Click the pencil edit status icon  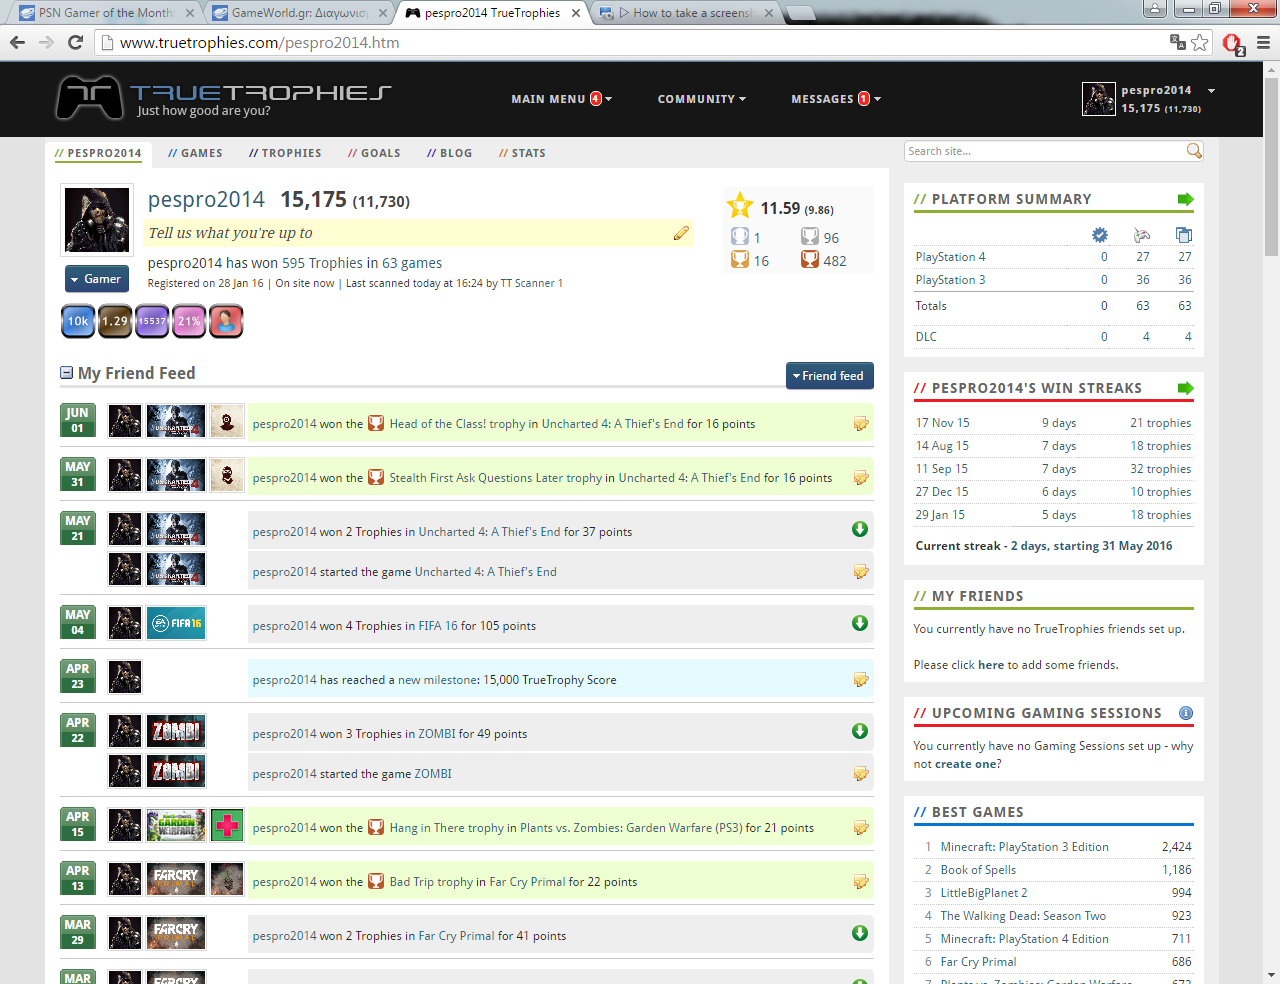(681, 233)
